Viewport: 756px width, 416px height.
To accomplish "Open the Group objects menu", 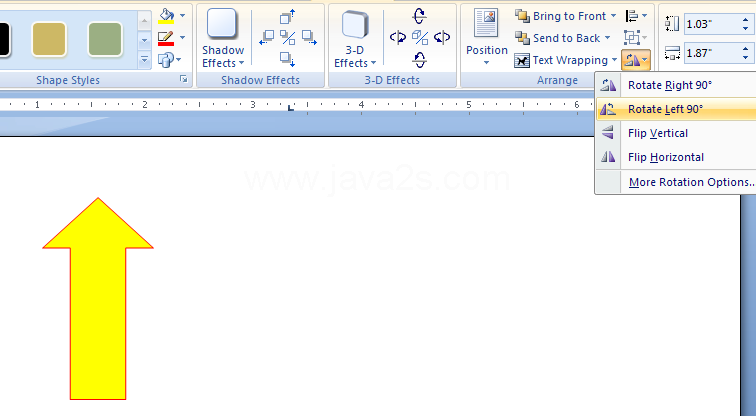I will [x=635, y=38].
